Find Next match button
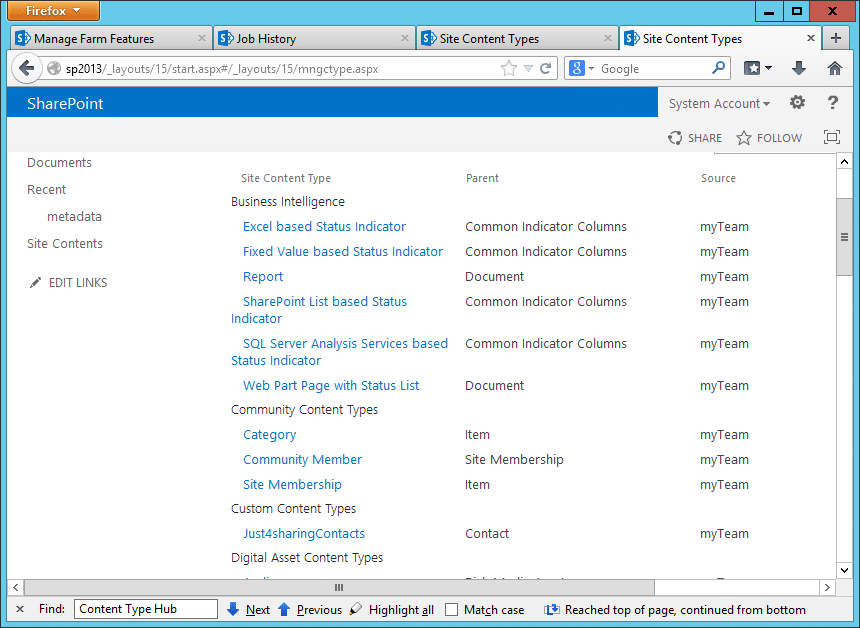 tap(248, 609)
